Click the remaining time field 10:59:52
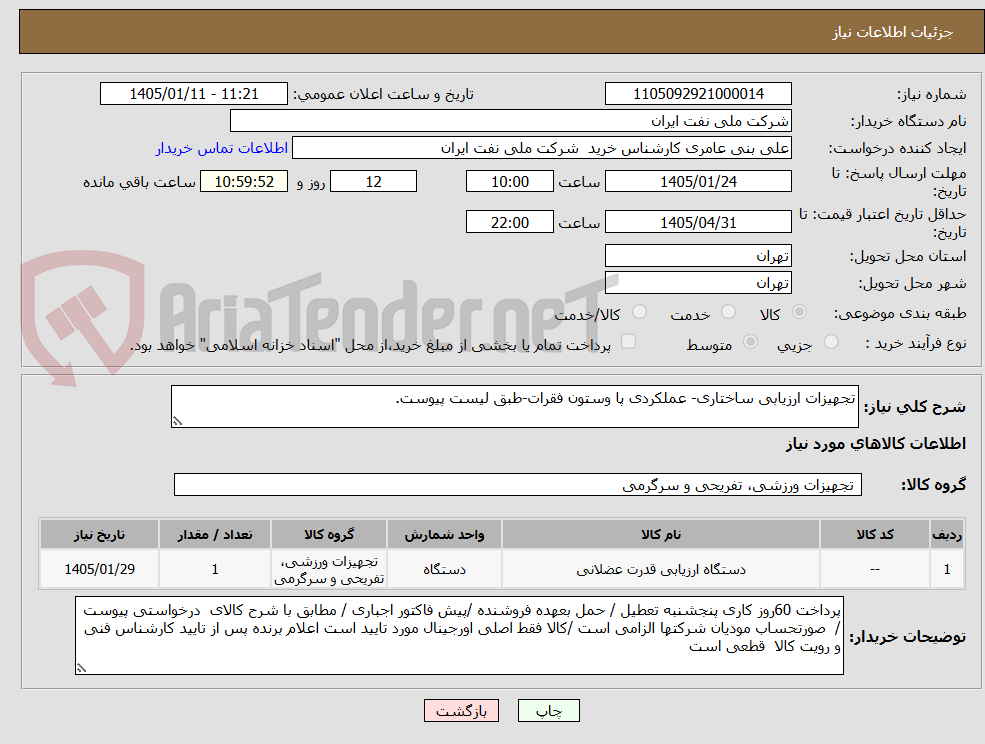 point(244,182)
